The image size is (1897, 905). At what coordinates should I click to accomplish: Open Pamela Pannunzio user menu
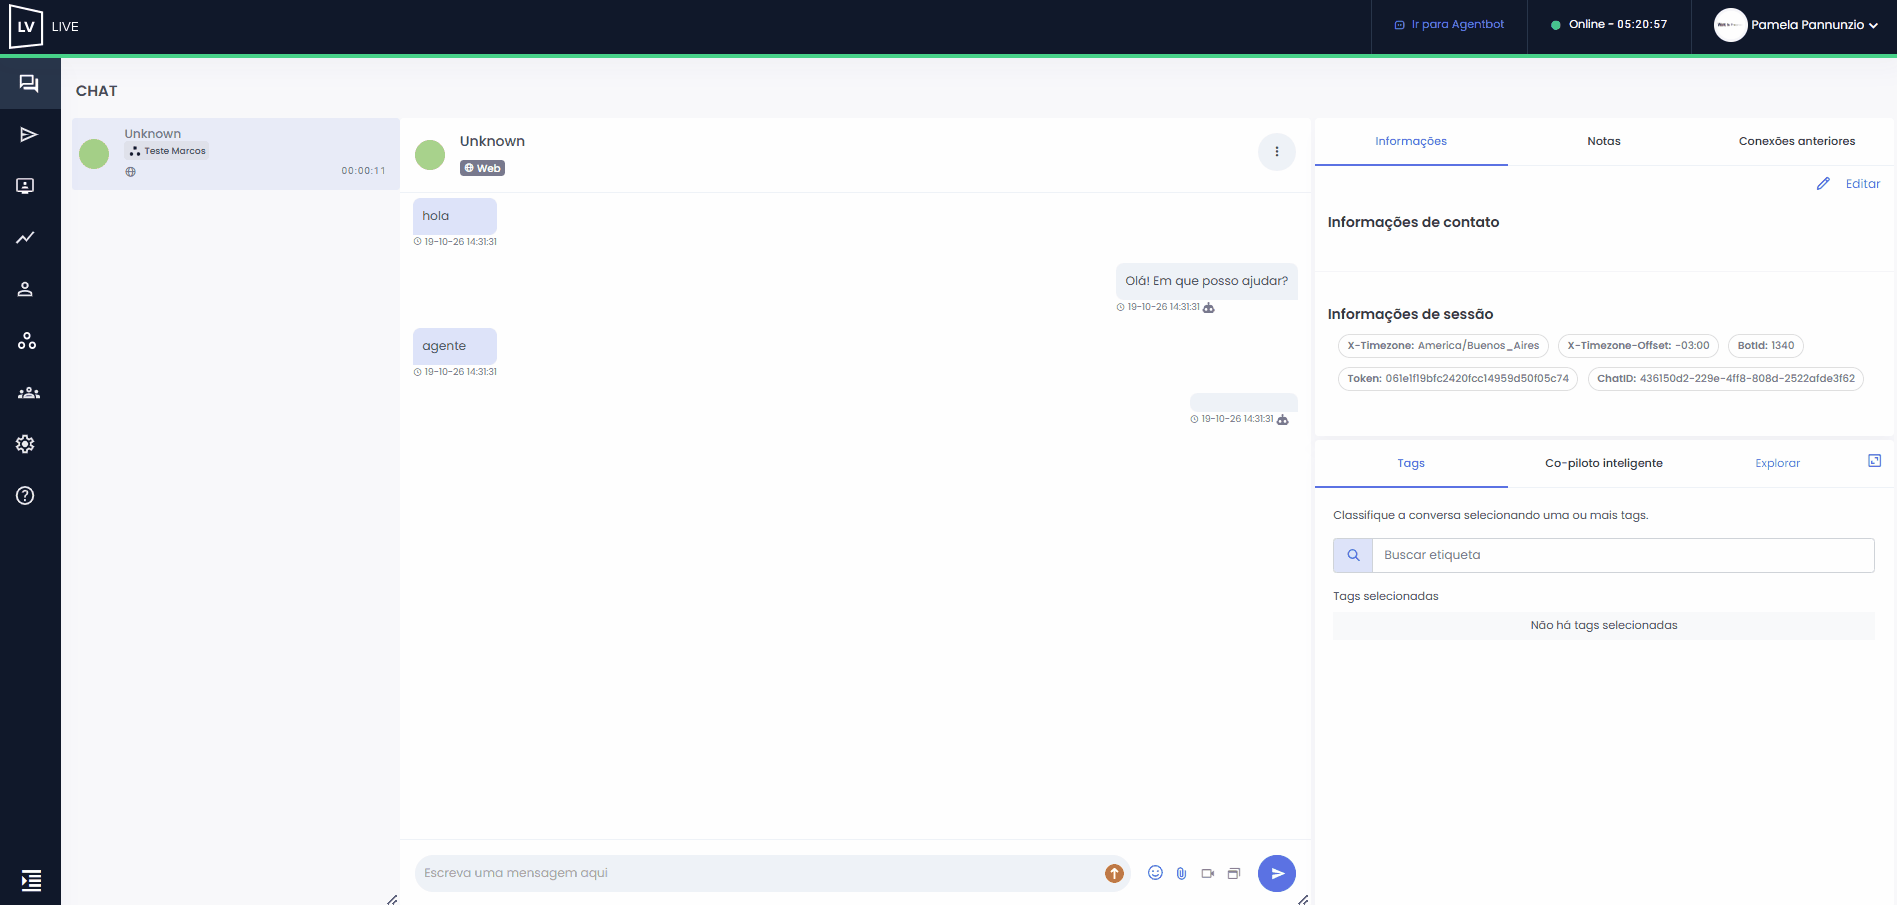[1796, 25]
